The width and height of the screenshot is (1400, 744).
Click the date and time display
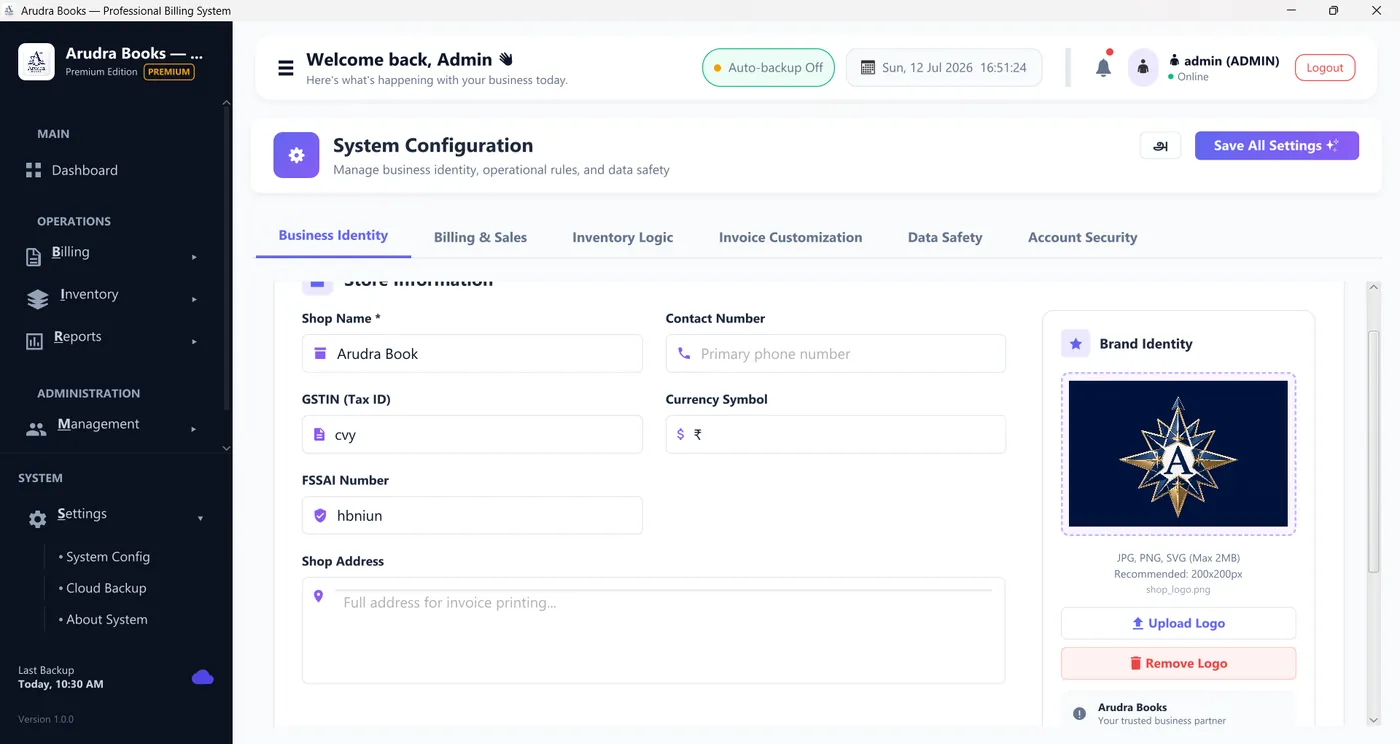tap(944, 68)
